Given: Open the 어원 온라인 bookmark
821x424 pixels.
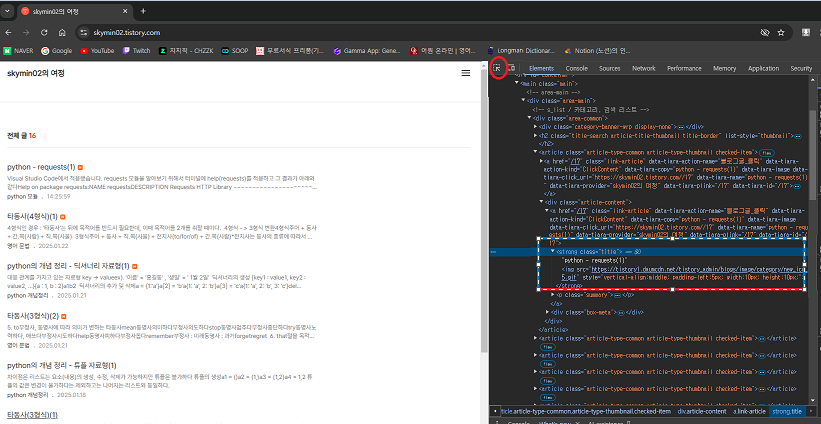Looking at the screenshot, I should point(443,51).
